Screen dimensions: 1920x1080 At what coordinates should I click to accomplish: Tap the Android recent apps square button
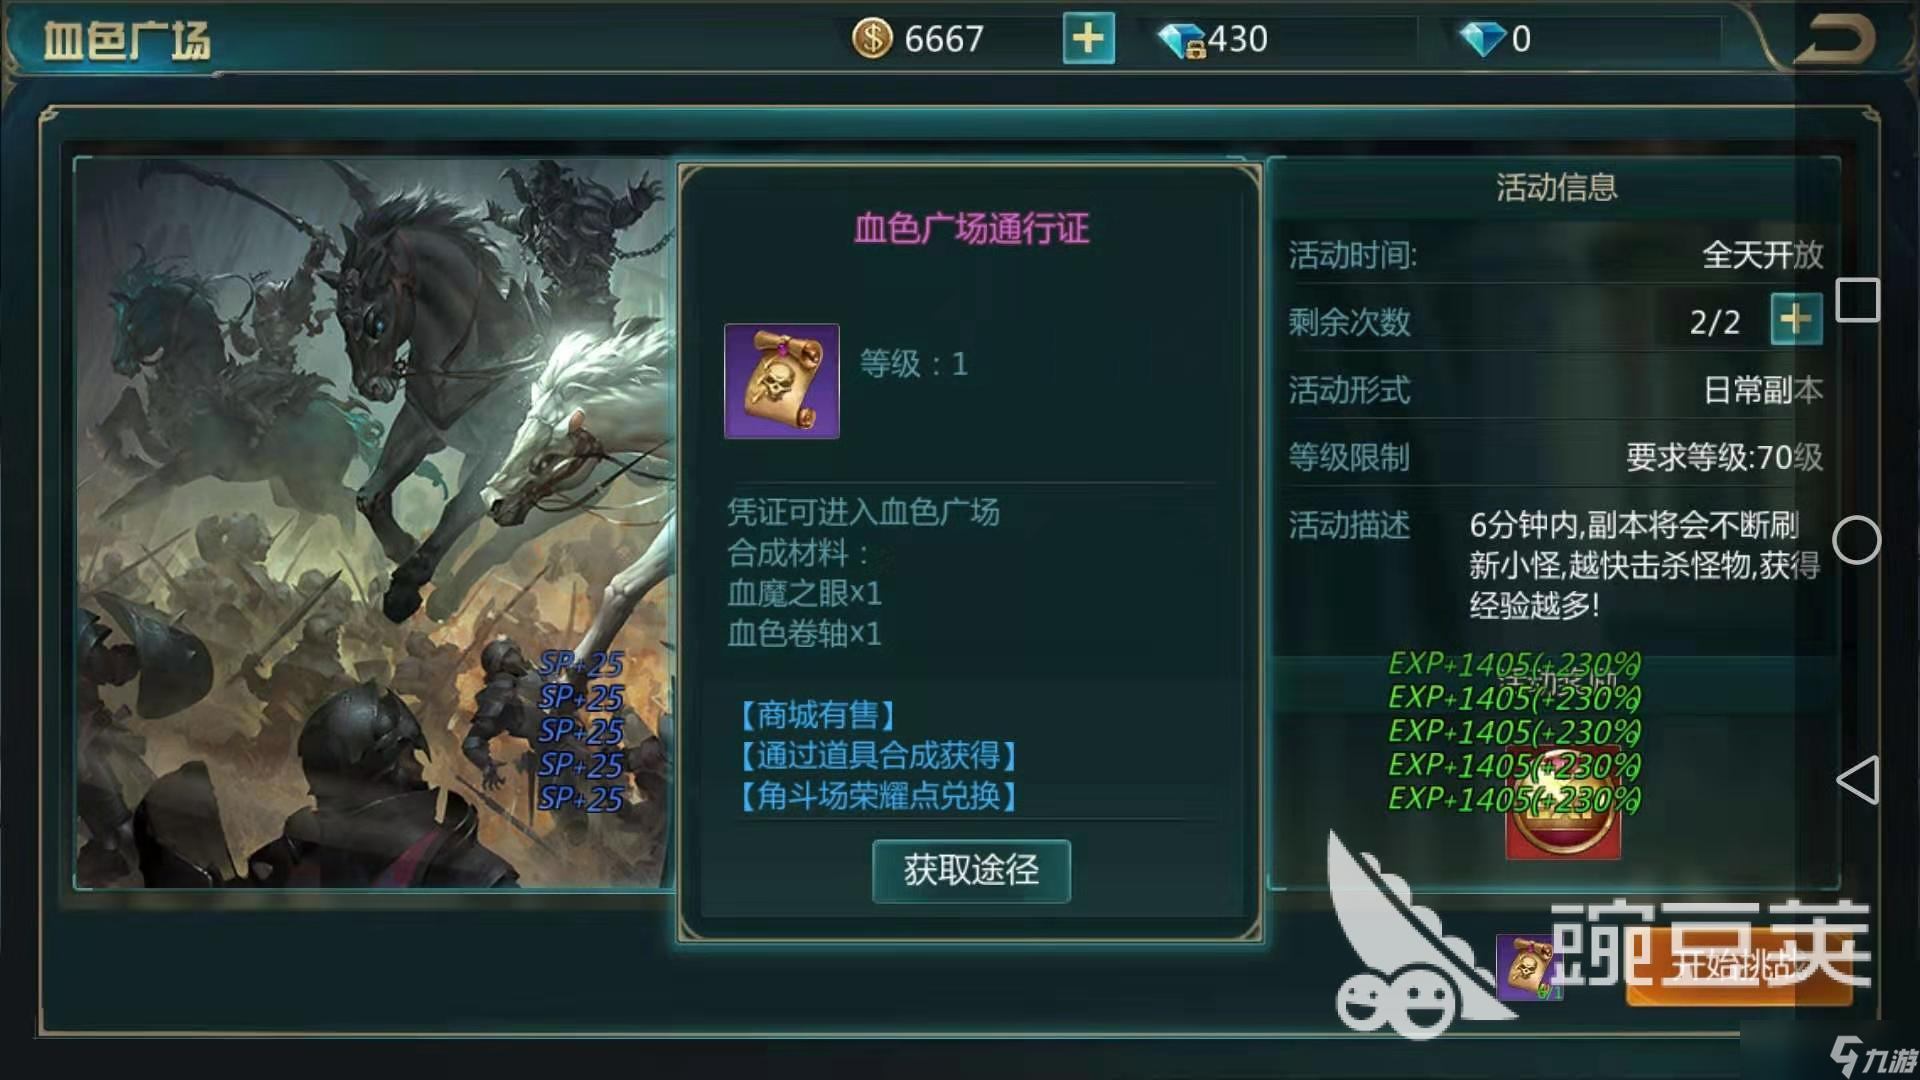click(1858, 300)
